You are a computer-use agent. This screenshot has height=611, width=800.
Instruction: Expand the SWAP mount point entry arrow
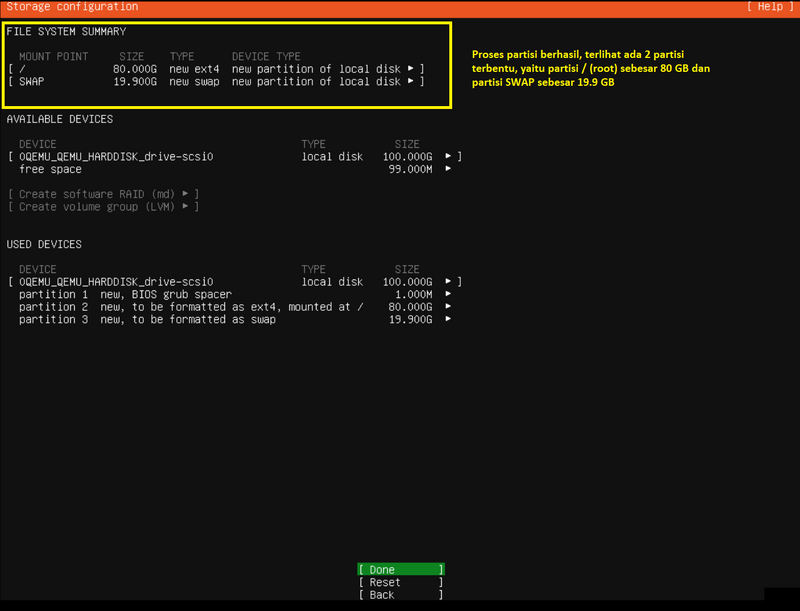pos(411,82)
